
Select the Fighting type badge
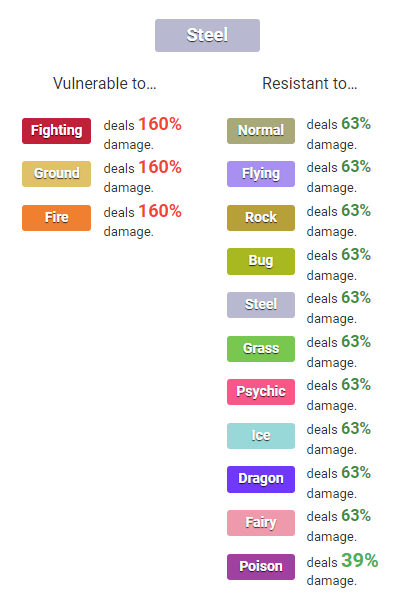tap(56, 131)
